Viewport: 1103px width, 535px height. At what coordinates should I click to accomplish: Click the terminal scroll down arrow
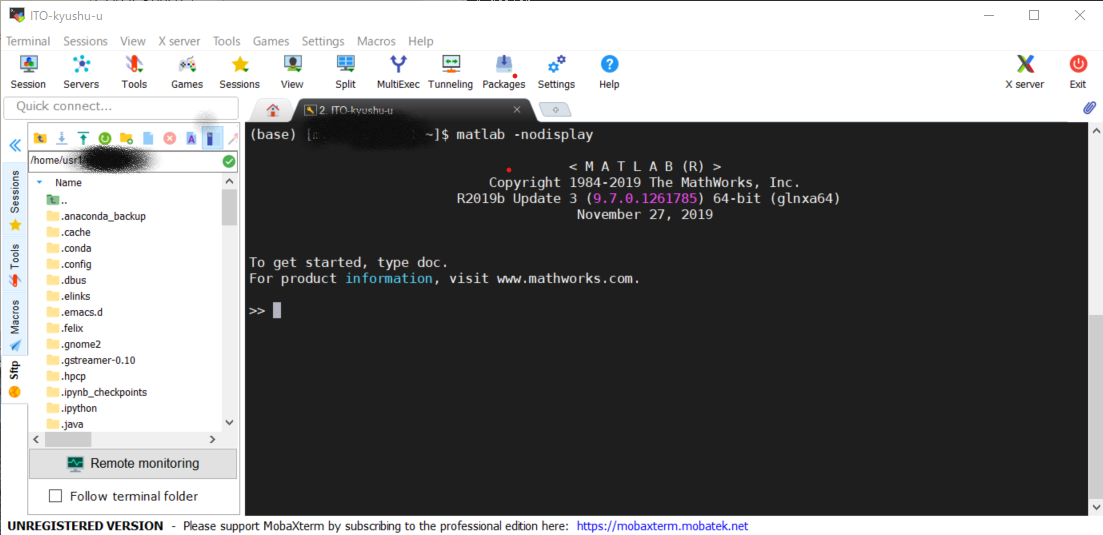[1094, 507]
